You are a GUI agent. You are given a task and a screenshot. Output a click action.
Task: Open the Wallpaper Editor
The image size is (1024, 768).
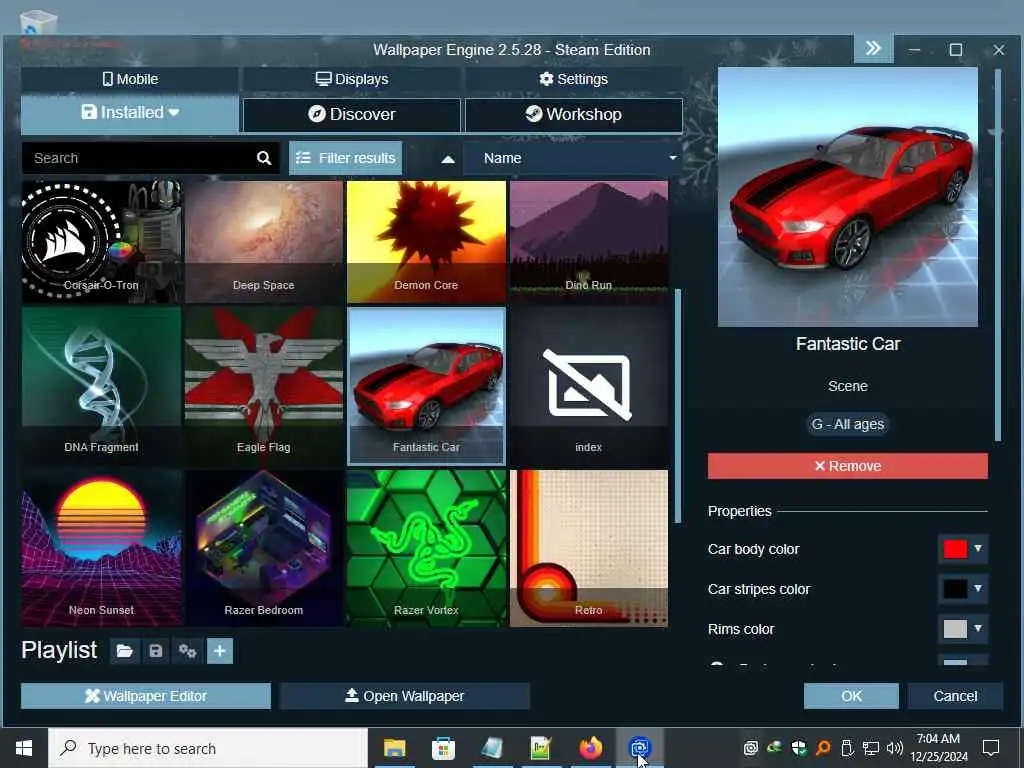click(x=146, y=696)
